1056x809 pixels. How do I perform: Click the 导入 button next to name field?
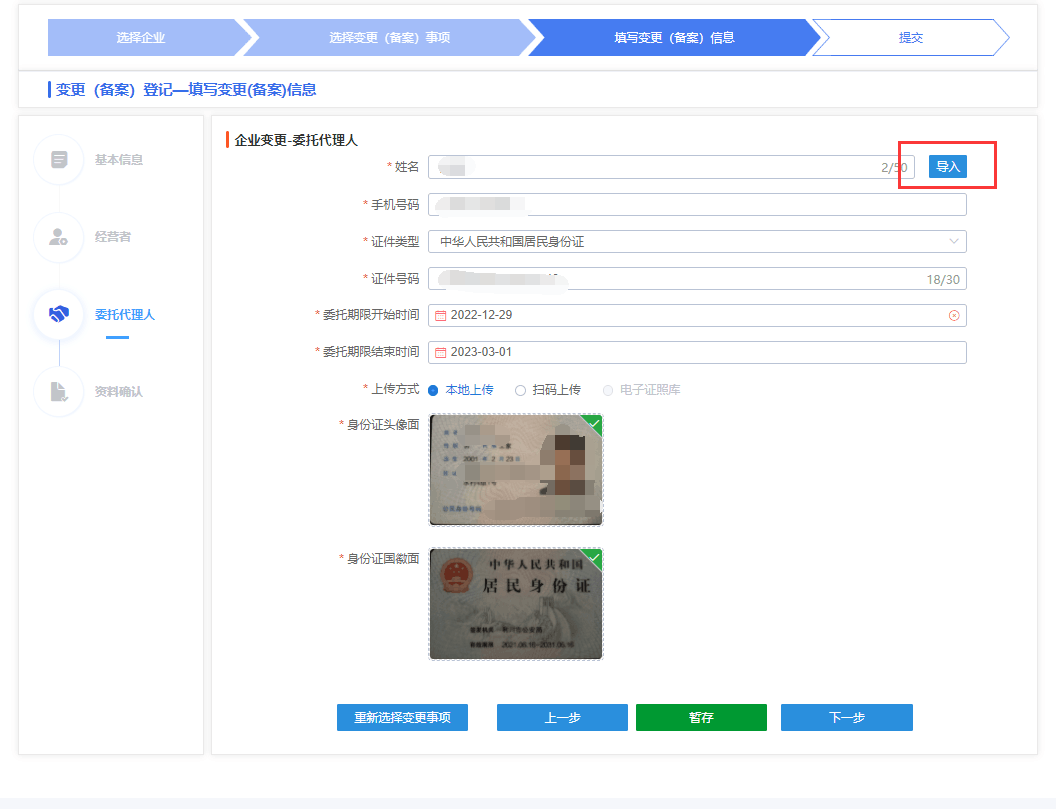click(947, 167)
